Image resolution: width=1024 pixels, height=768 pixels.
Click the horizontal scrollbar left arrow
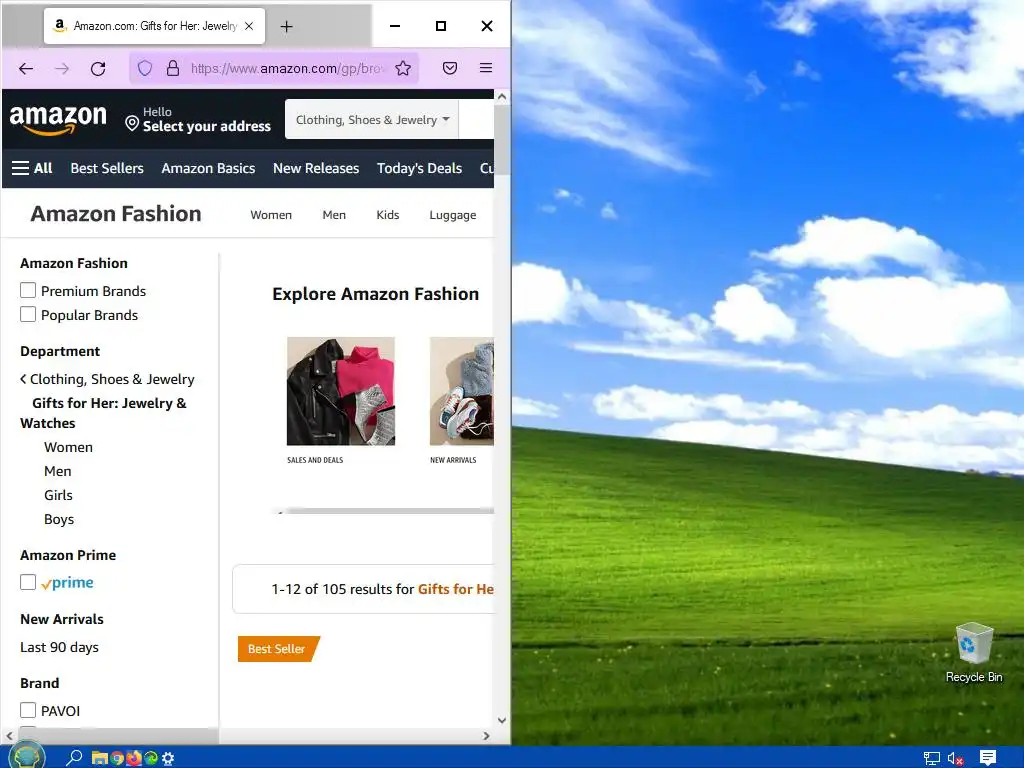click(9, 735)
